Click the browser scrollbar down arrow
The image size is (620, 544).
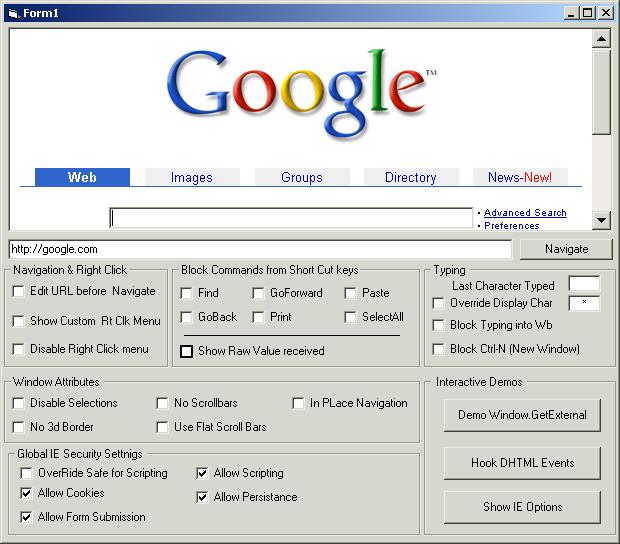coord(601,220)
